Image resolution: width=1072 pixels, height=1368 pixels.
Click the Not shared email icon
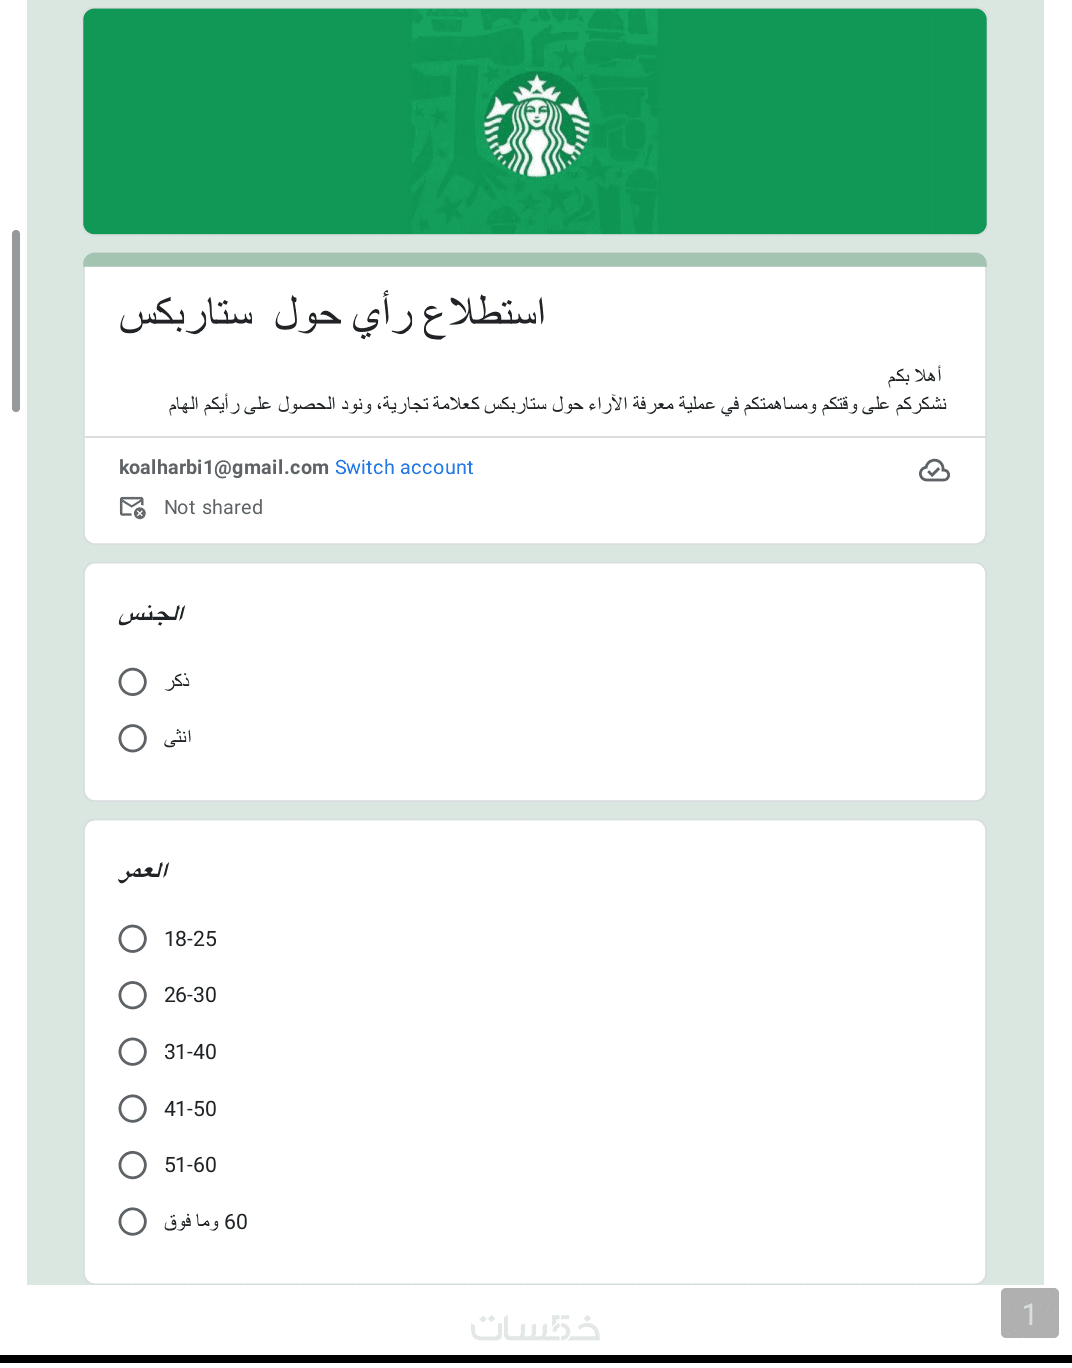coord(132,508)
